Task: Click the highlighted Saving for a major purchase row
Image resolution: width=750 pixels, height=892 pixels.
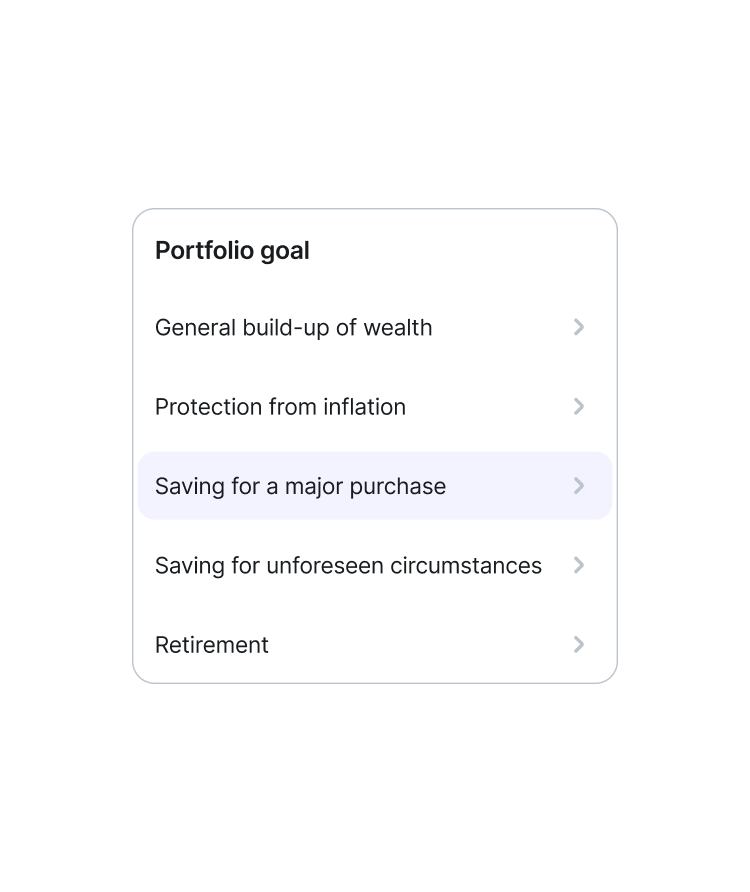Action: click(375, 486)
